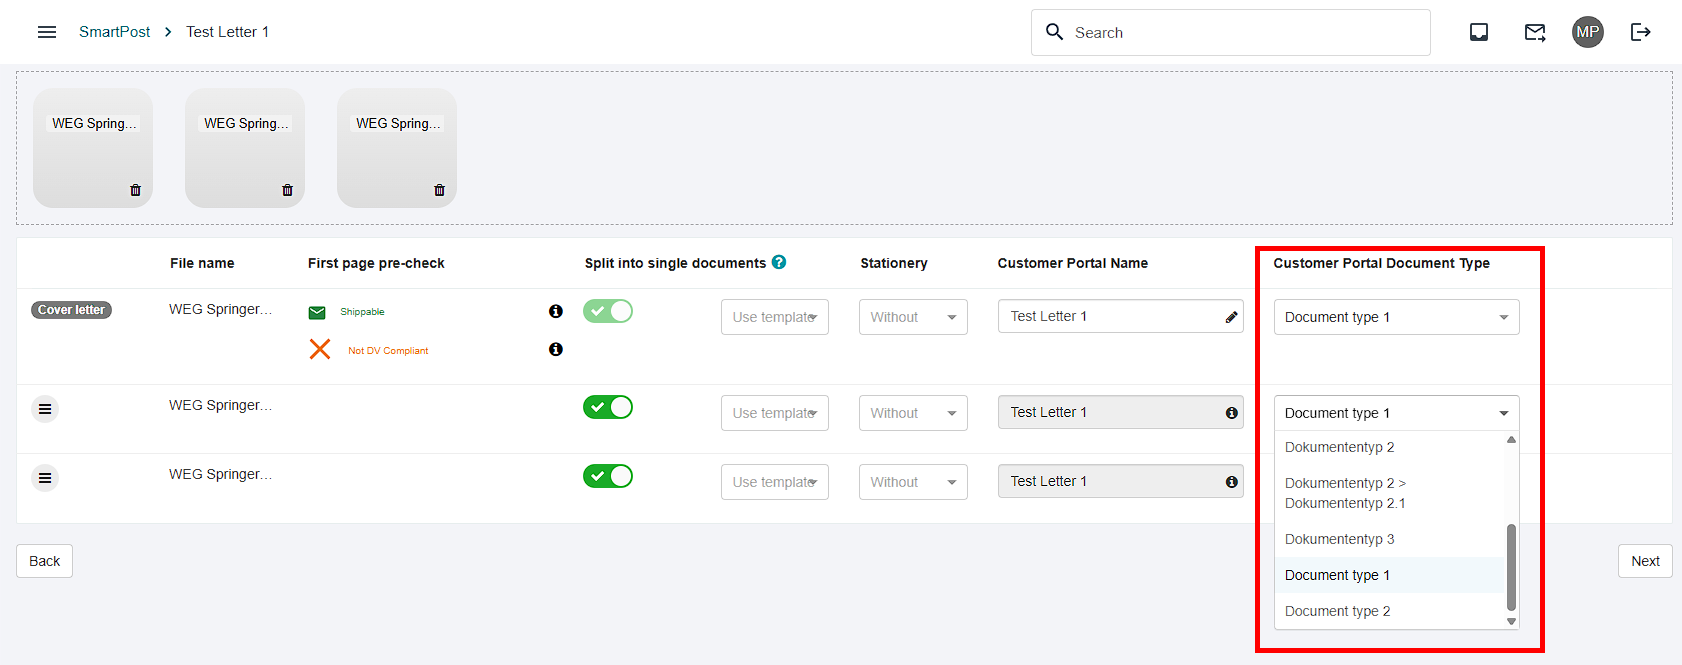Show info icon in second row portal name
This screenshot has width=1682, height=665.
[x=1232, y=413]
